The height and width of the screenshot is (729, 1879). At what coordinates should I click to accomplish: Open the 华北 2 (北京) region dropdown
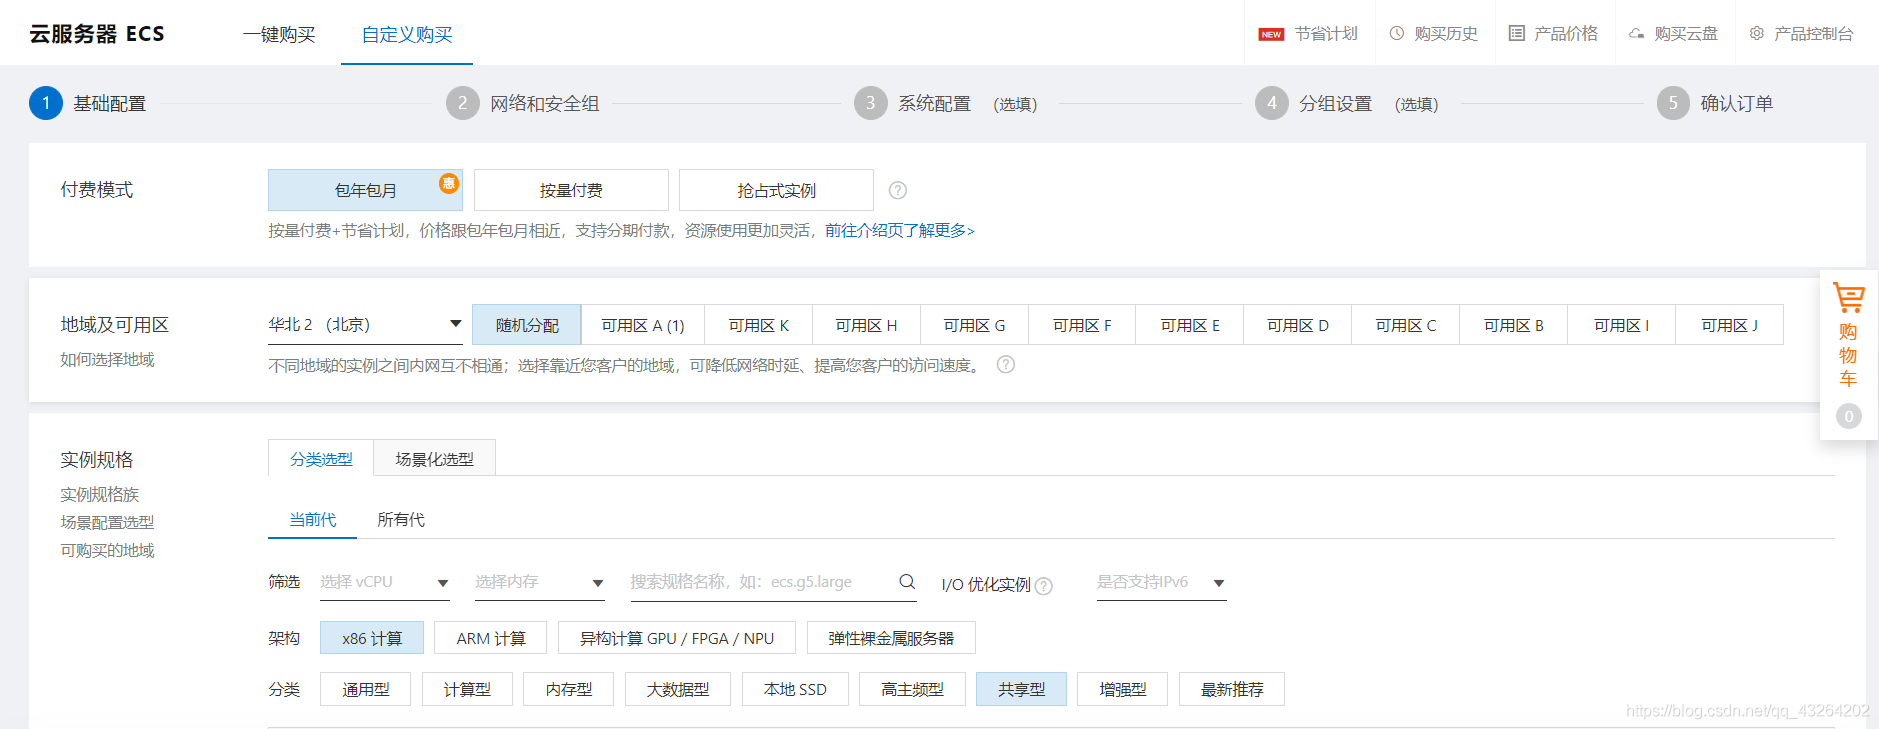pos(365,324)
